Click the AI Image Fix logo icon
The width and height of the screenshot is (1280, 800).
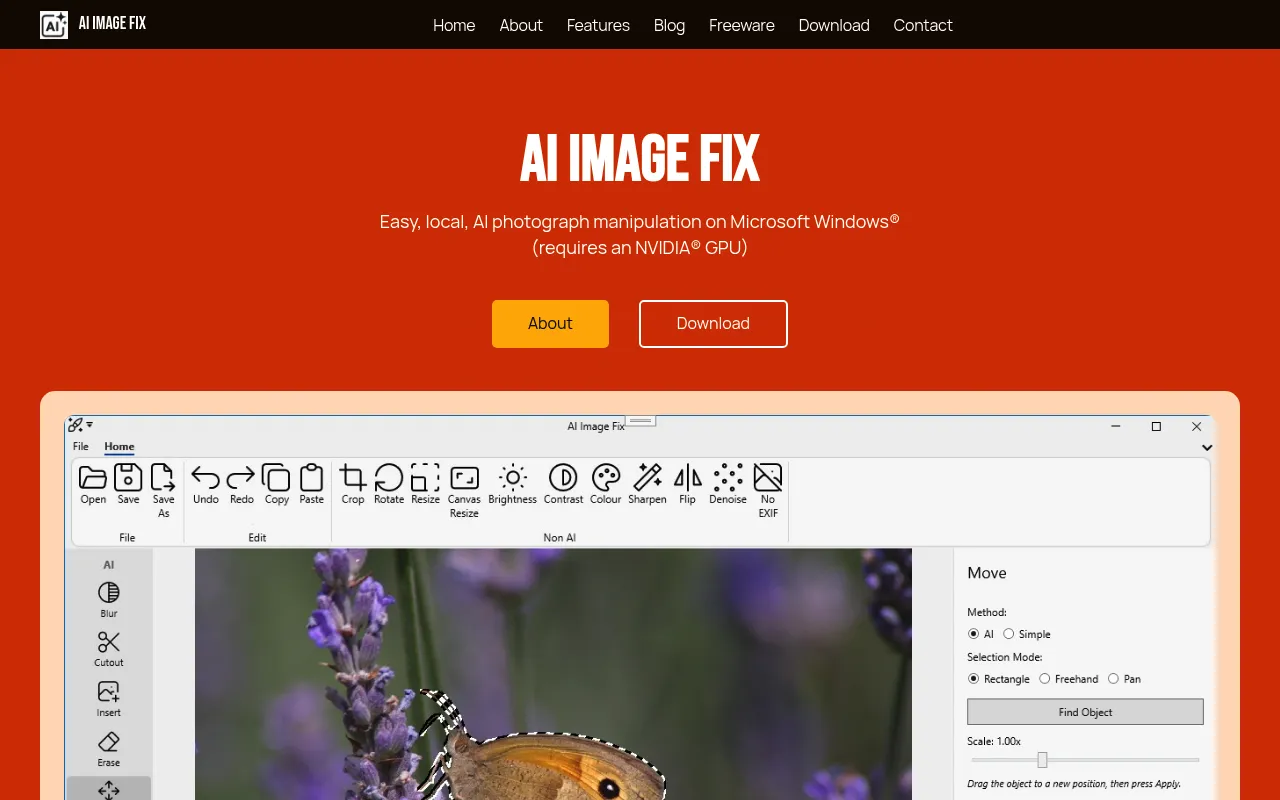pyautogui.click(x=54, y=24)
